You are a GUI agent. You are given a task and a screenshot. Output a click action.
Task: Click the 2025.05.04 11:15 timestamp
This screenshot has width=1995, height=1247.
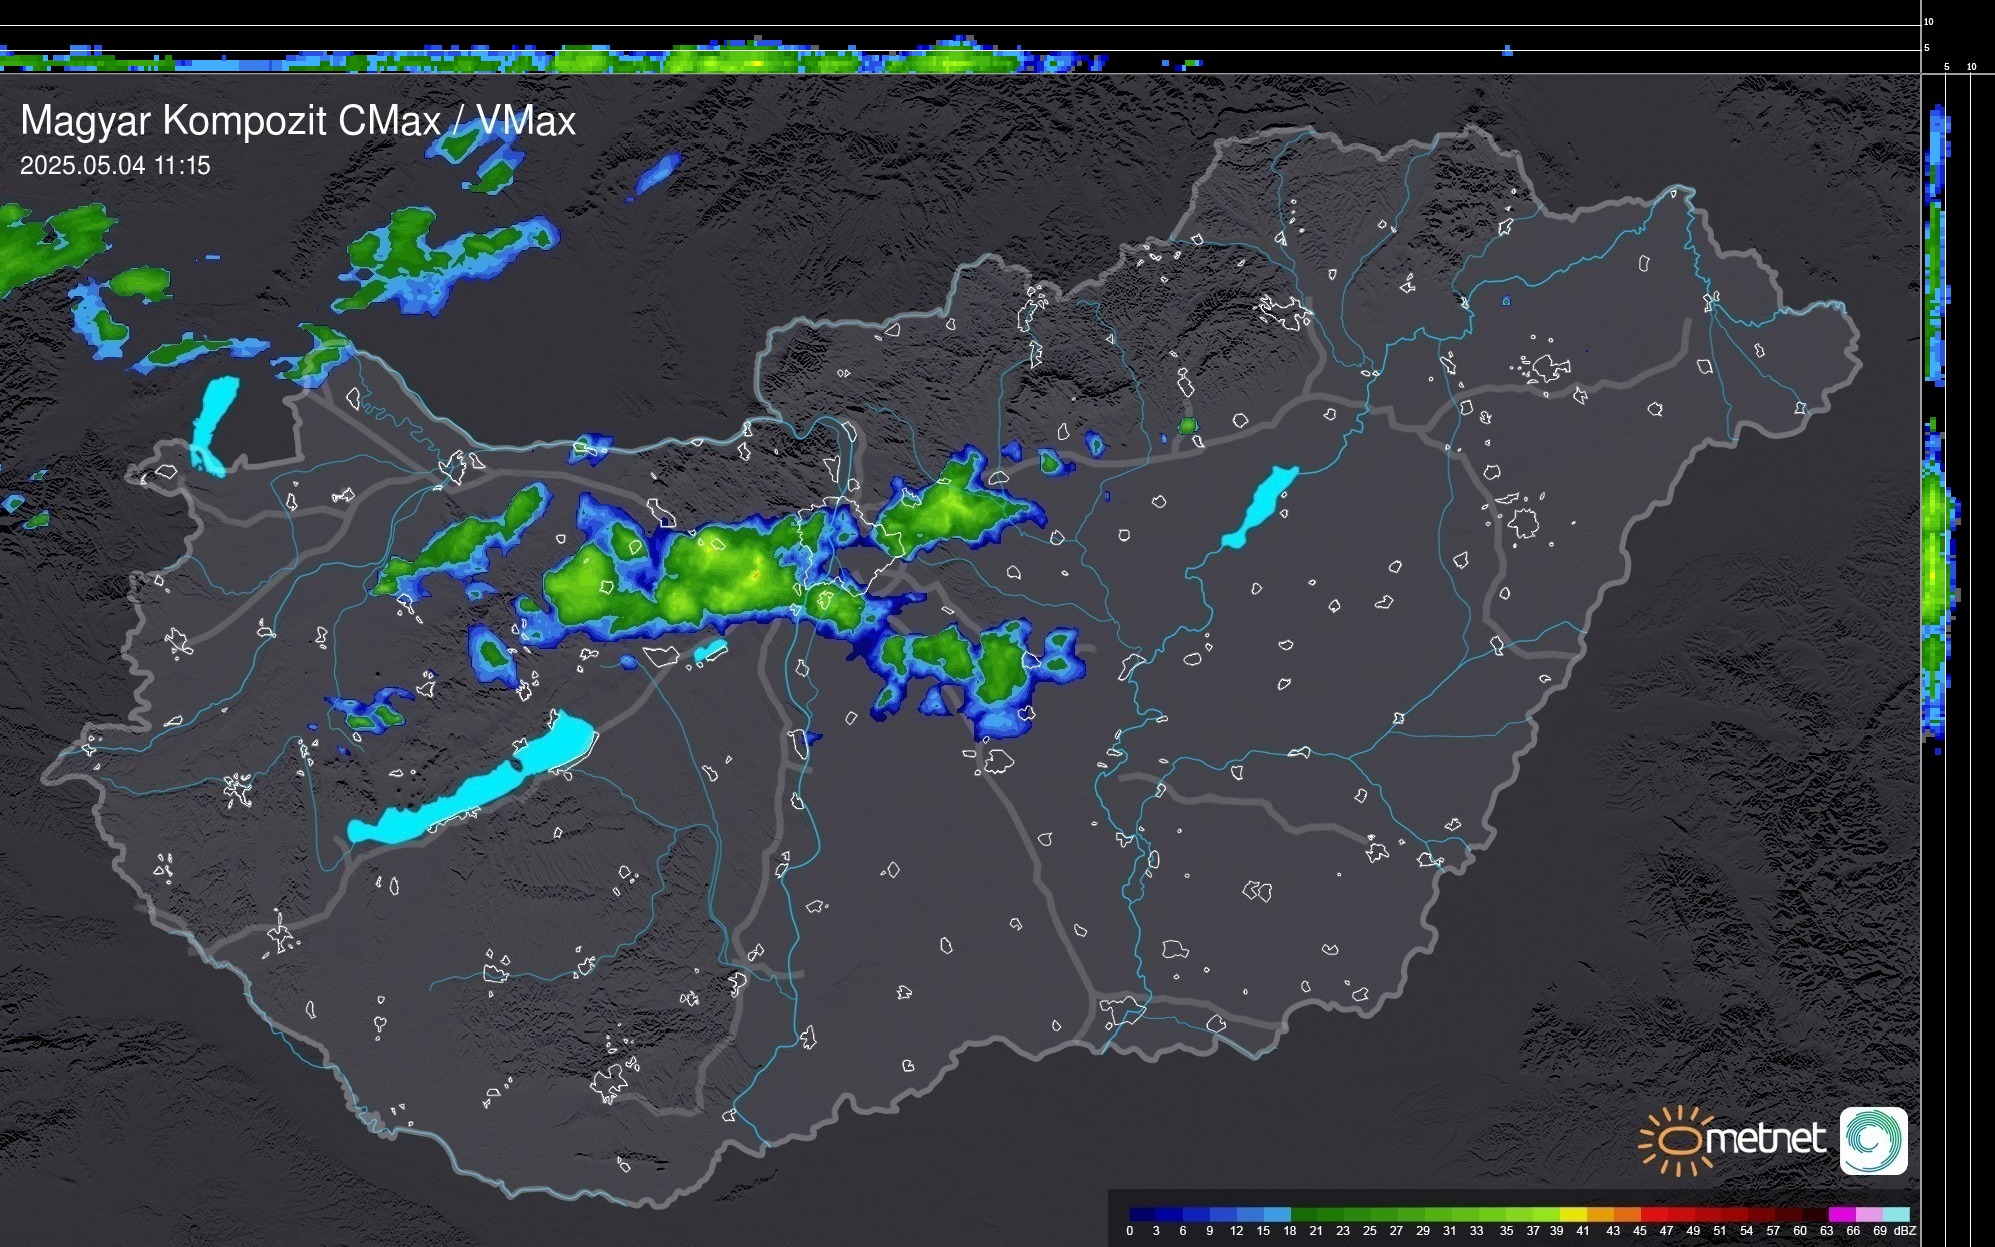pyautogui.click(x=115, y=166)
